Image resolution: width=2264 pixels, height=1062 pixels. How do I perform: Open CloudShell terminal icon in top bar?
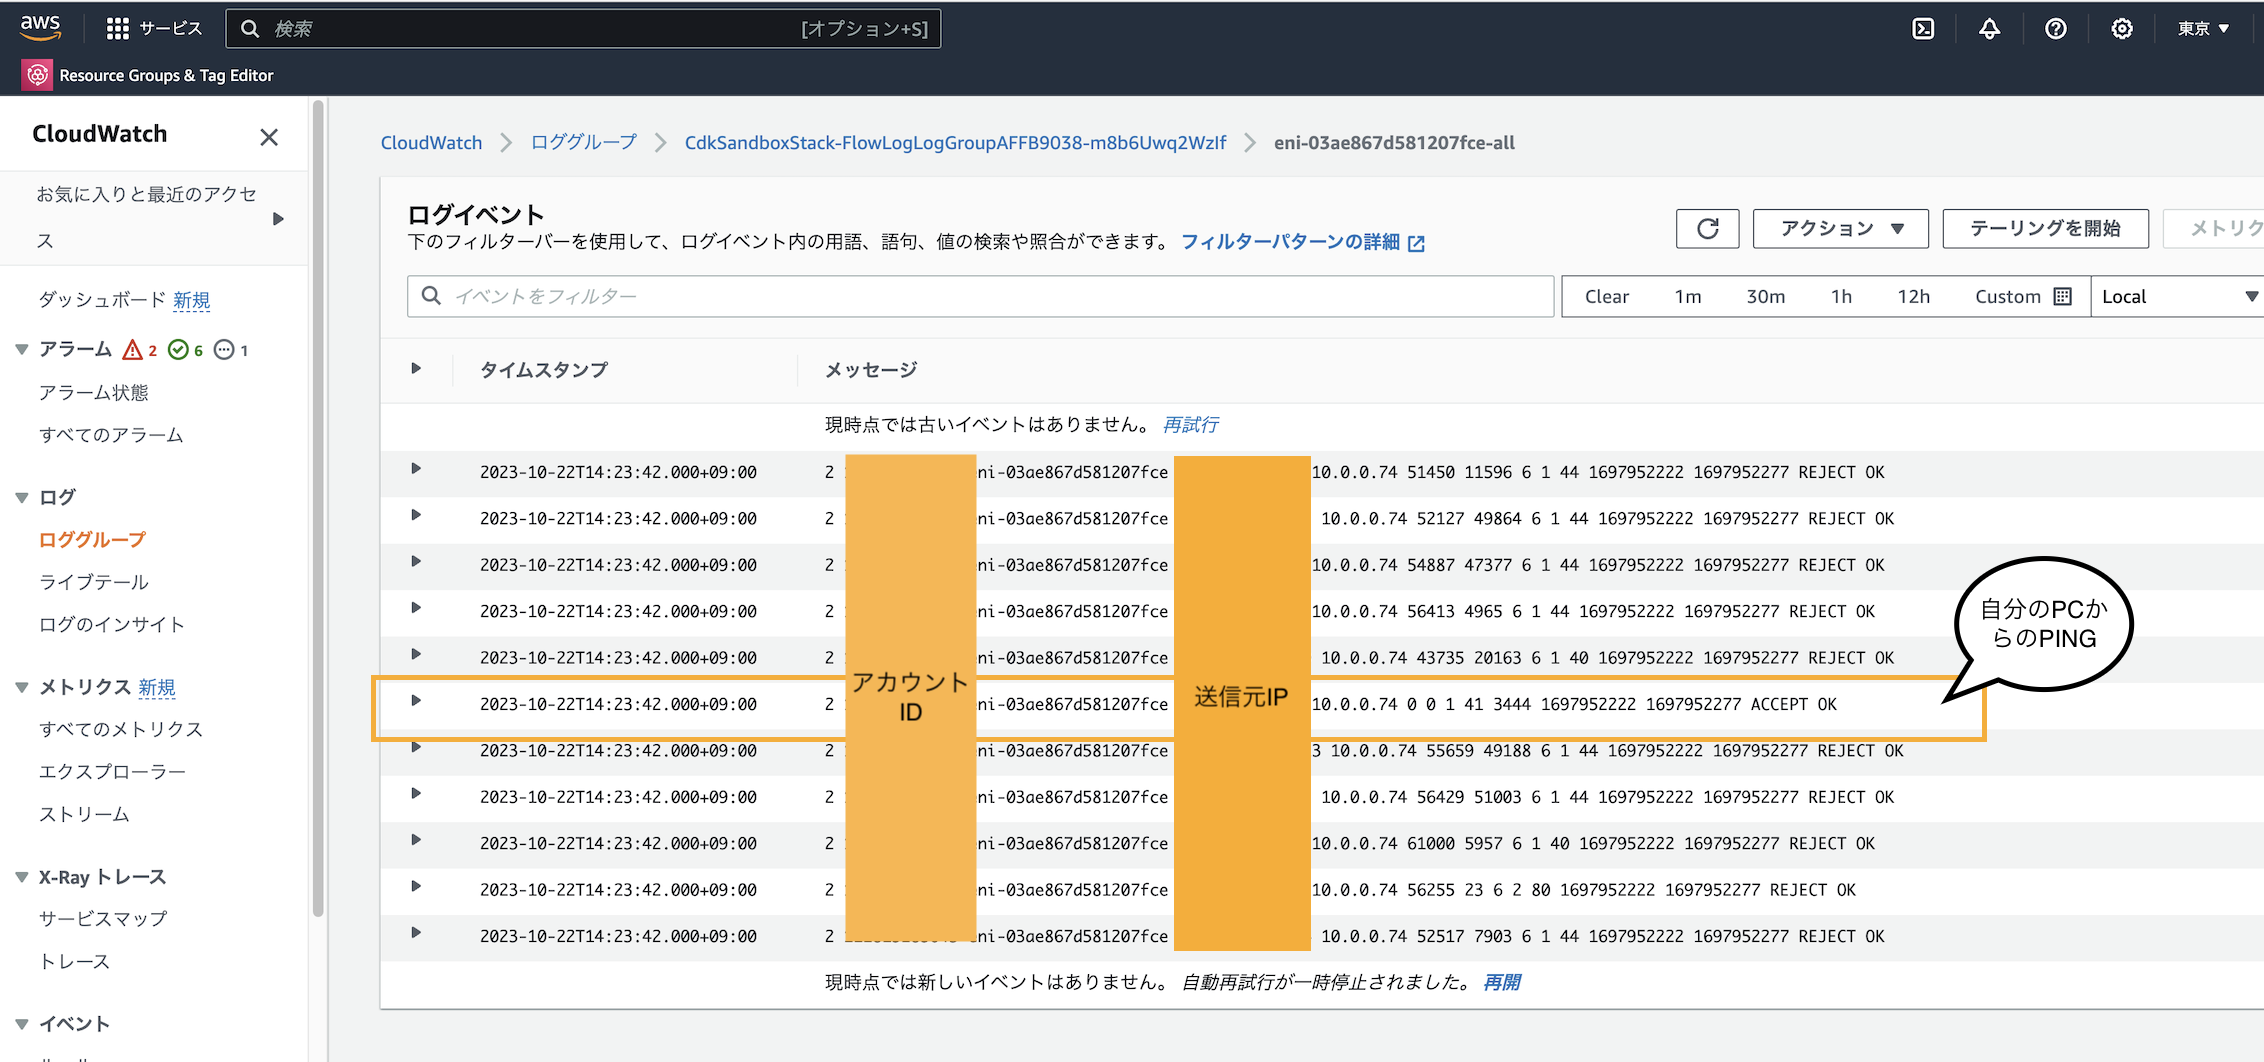click(1923, 29)
